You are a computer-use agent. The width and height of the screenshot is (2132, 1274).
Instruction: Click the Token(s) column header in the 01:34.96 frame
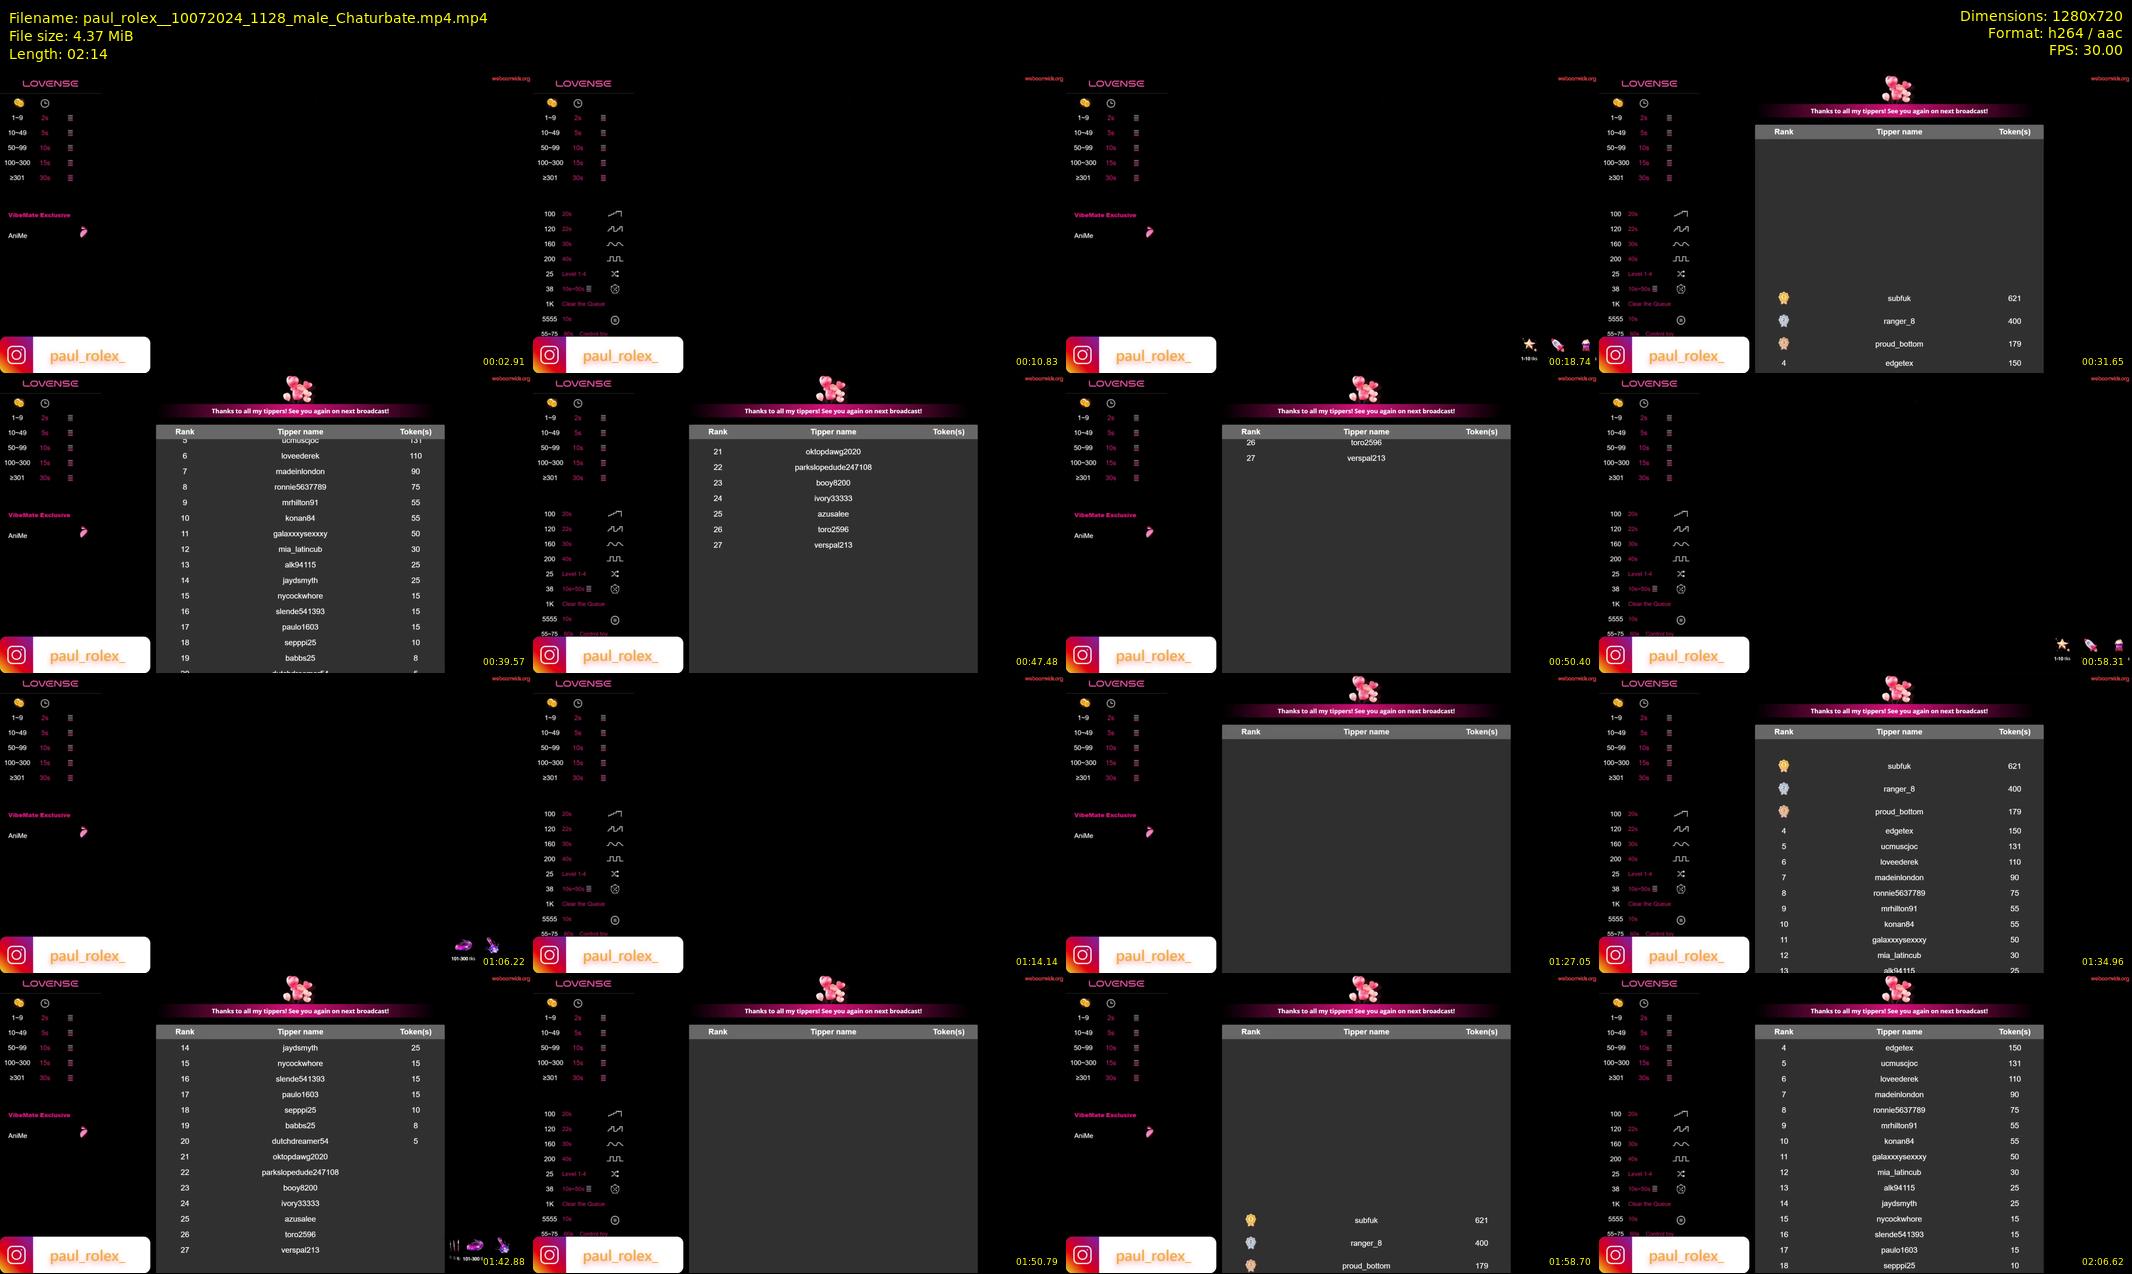tap(2014, 732)
